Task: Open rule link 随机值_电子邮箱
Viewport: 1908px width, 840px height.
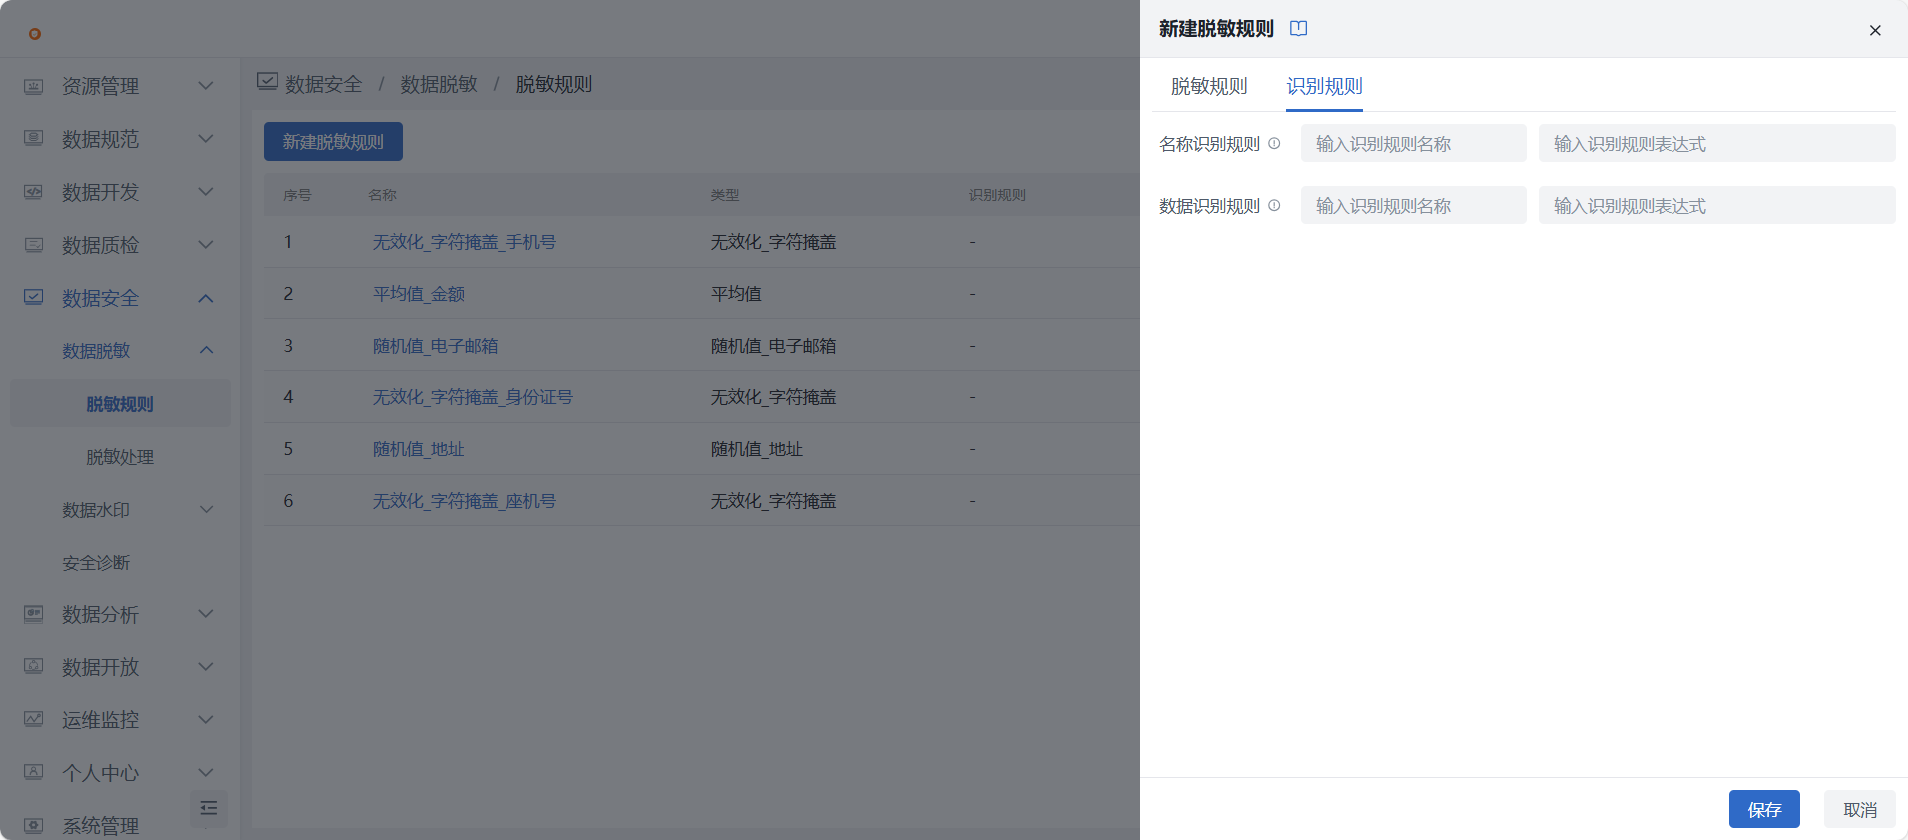Action: [x=435, y=346]
